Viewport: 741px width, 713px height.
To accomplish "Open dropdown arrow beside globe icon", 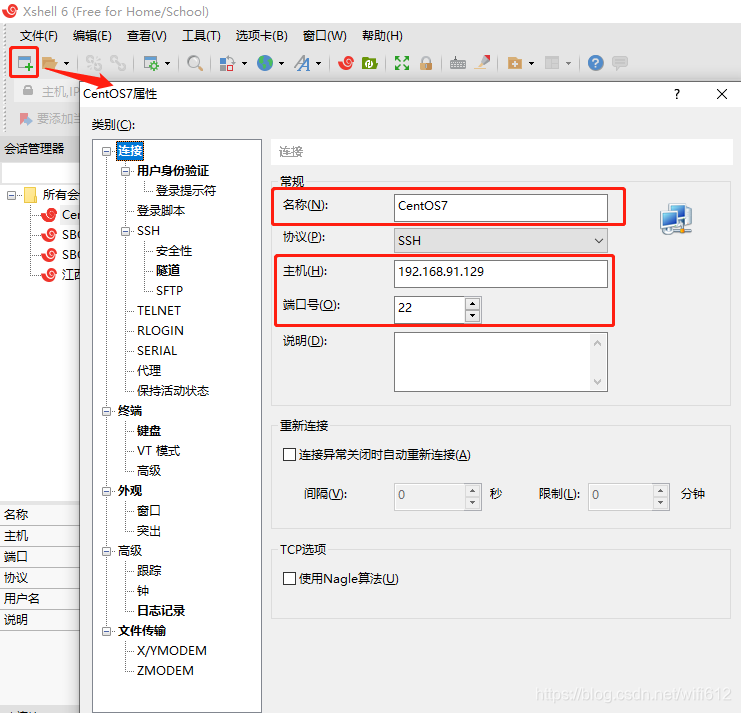I will click(281, 63).
